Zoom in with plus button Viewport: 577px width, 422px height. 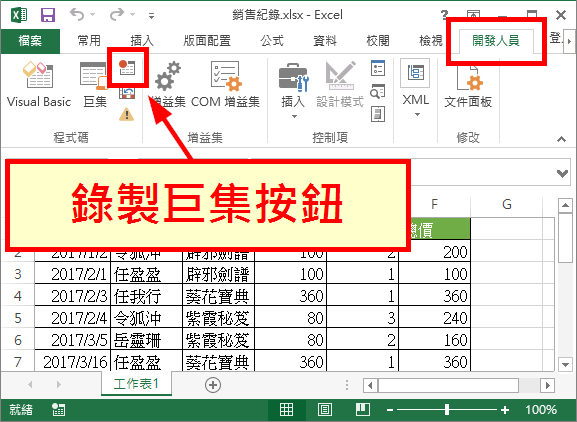pos(505,410)
